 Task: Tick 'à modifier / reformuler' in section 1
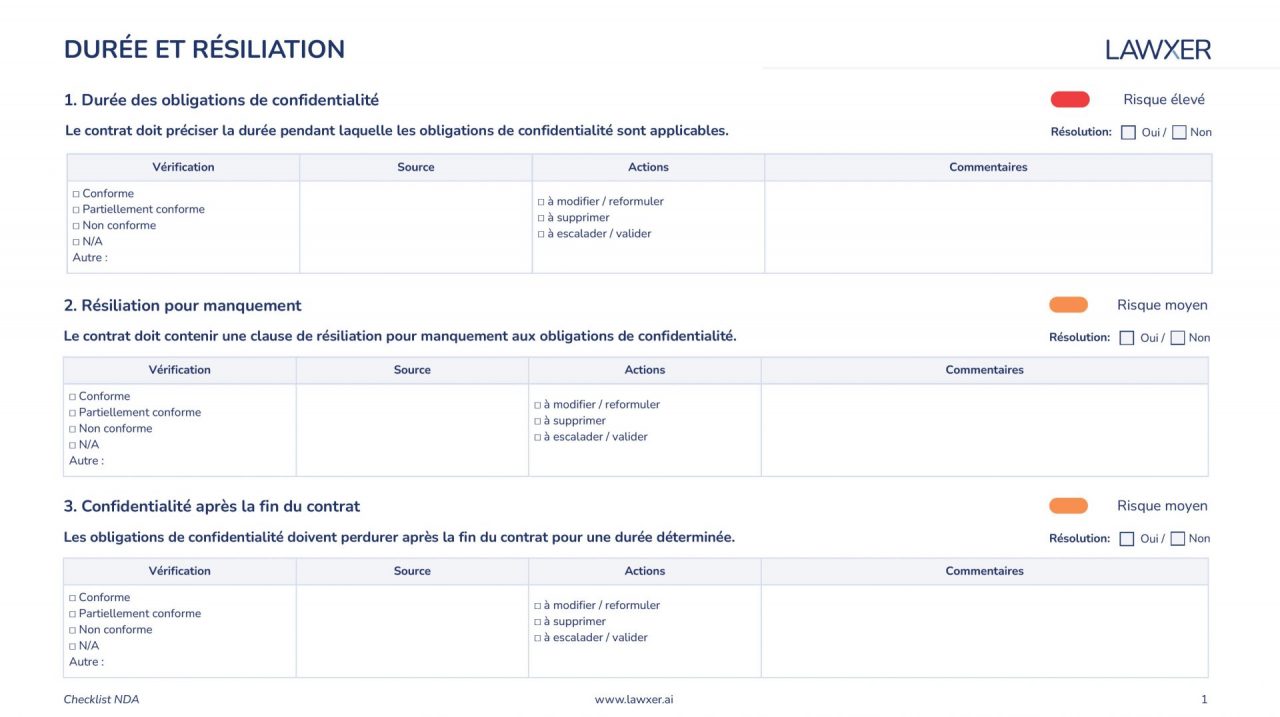541,202
